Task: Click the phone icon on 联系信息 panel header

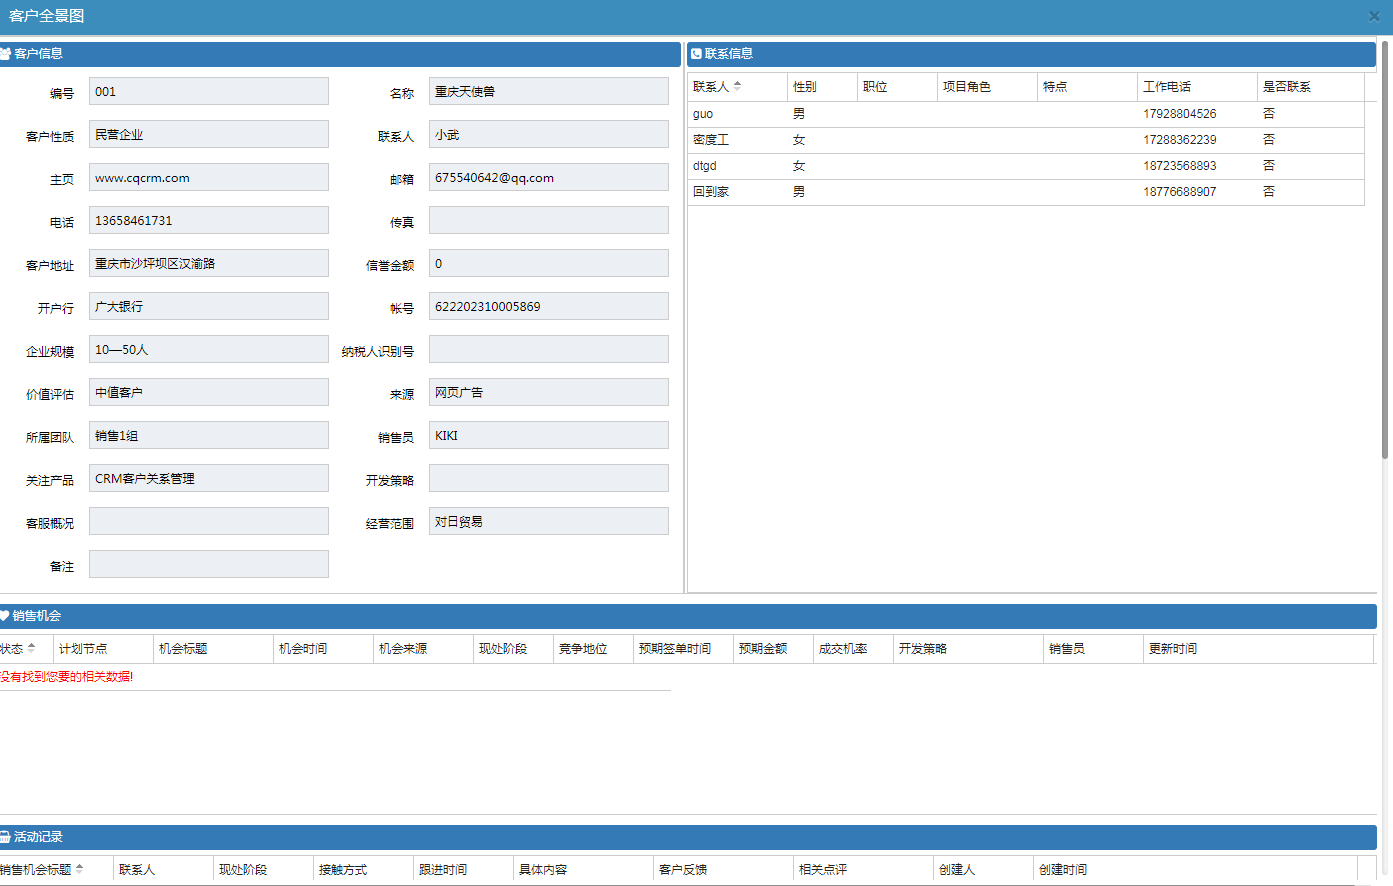Action: tap(696, 54)
